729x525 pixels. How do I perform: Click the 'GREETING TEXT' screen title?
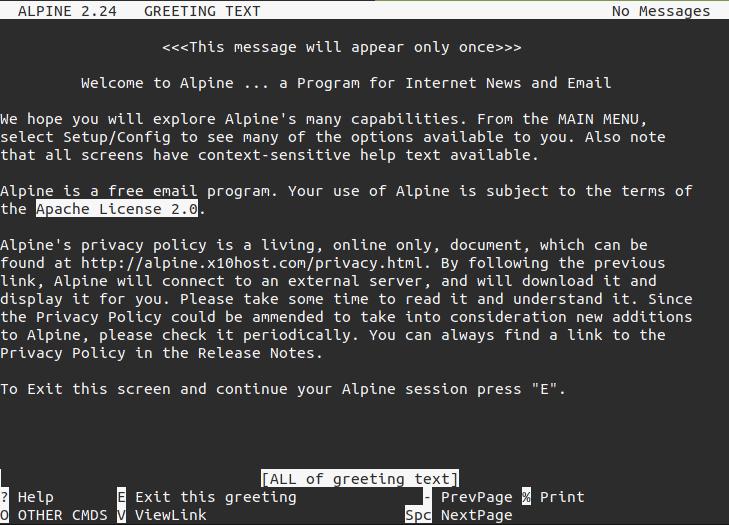(x=202, y=11)
